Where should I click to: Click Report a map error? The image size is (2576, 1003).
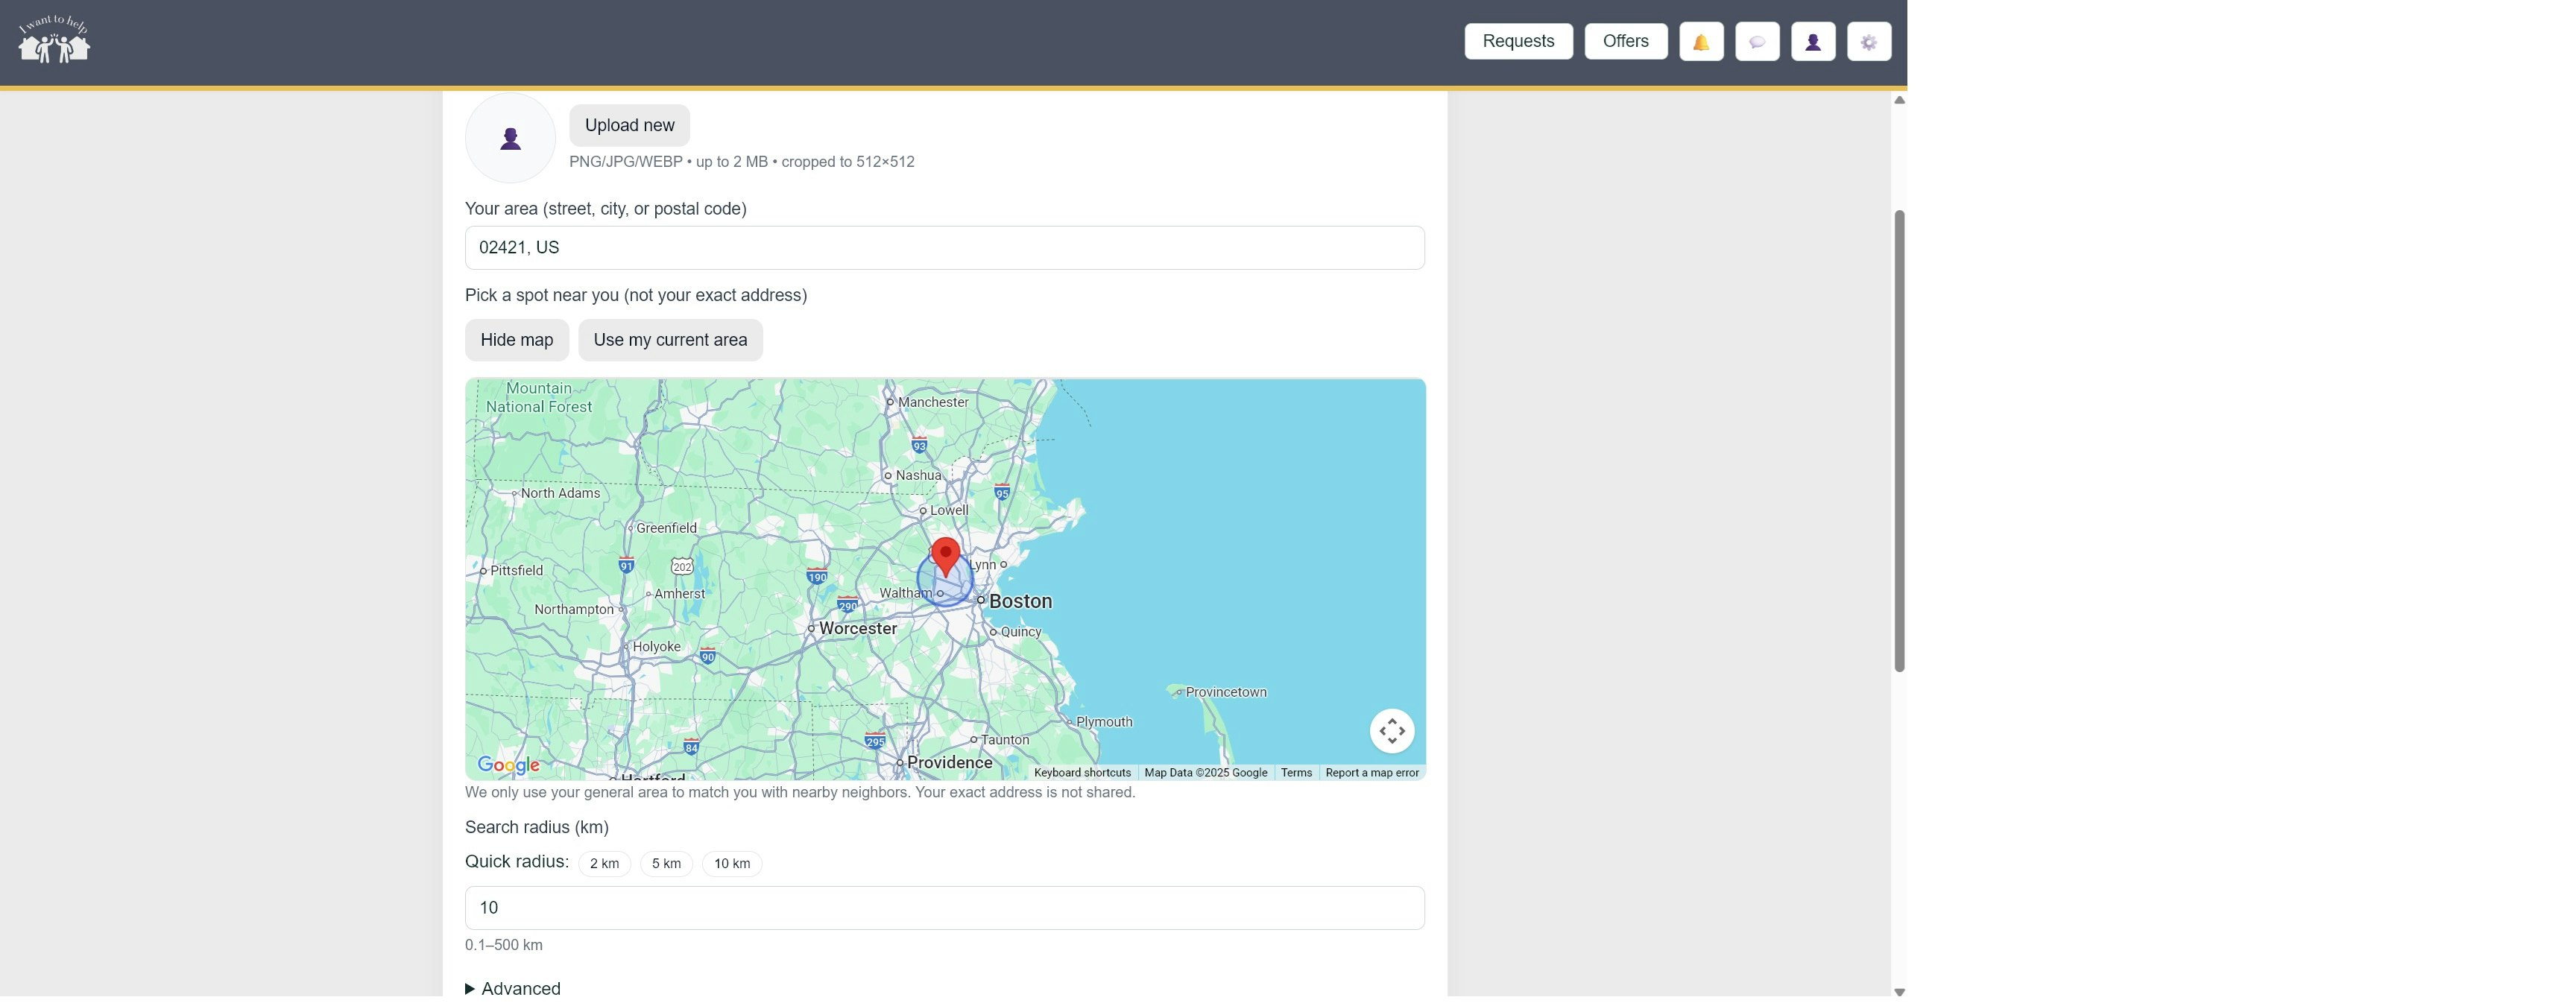1372,773
